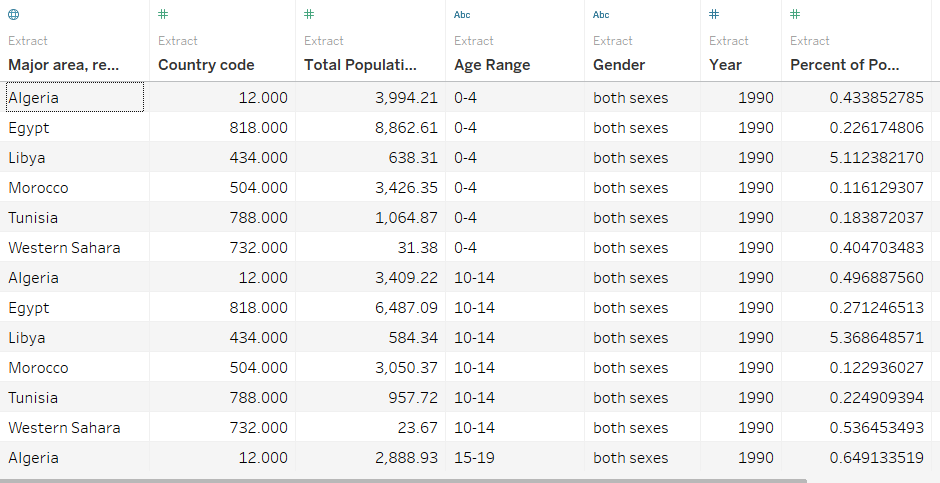Select the Country code column header
940x483 pixels.
[x=206, y=65]
